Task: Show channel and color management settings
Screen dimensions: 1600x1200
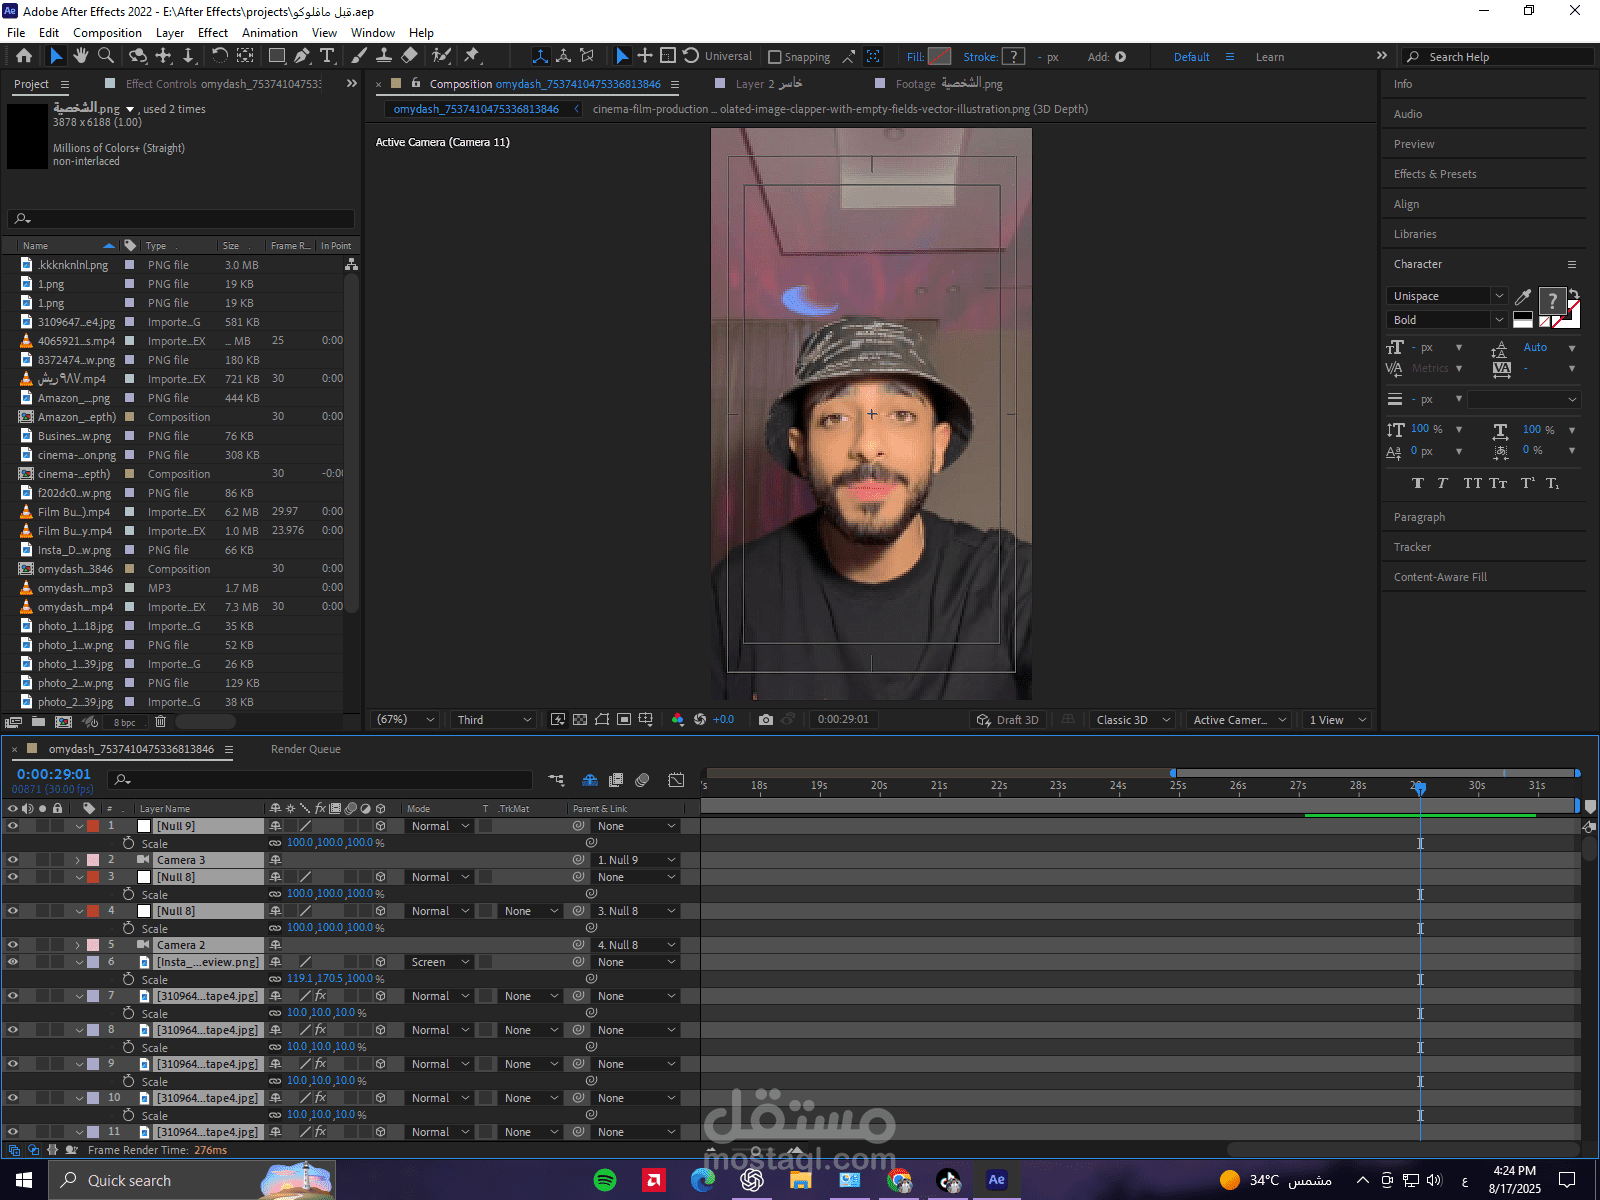Action: coord(678,720)
